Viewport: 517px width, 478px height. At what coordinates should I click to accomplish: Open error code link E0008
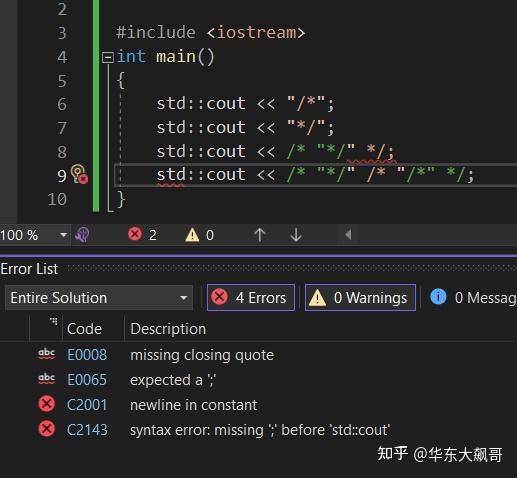click(x=87, y=355)
